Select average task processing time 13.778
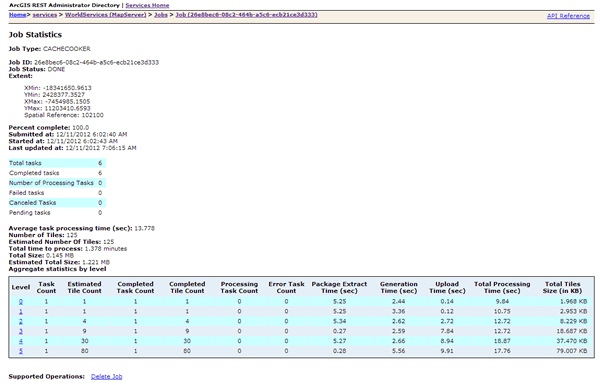Viewport: 600px width, 385px height. click(x=144, y=228)
